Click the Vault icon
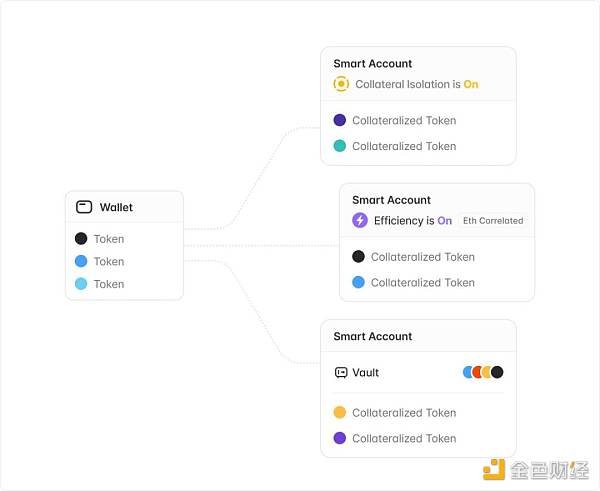Image resolution: width=600 pixels, height=491 pixels. point(341,373)
